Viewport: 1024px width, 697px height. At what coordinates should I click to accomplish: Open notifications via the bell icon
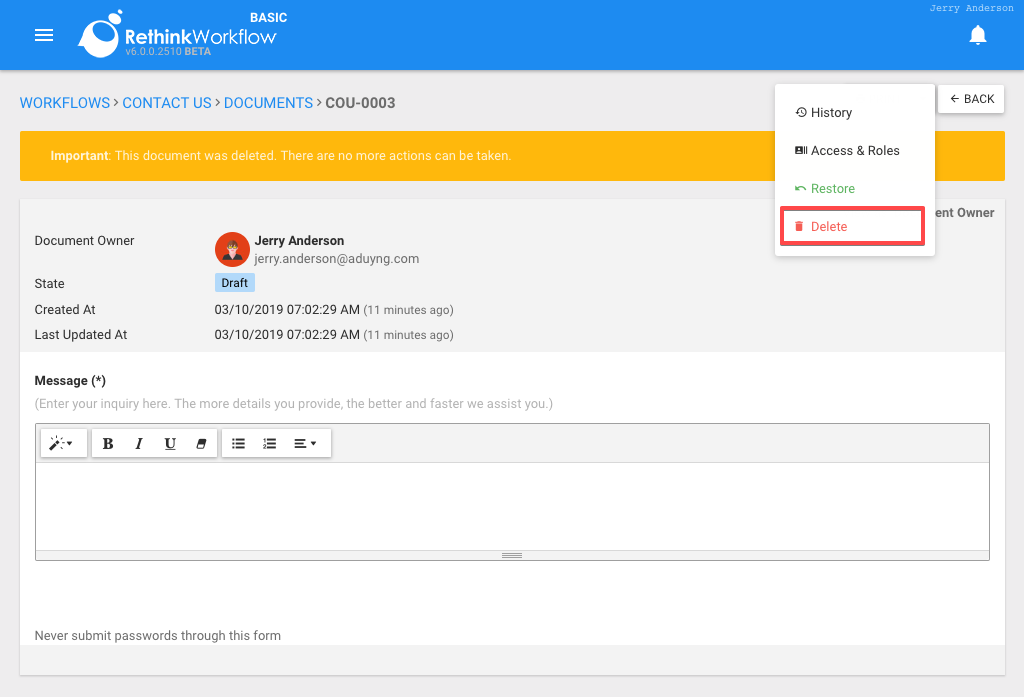tap(977, 34)
